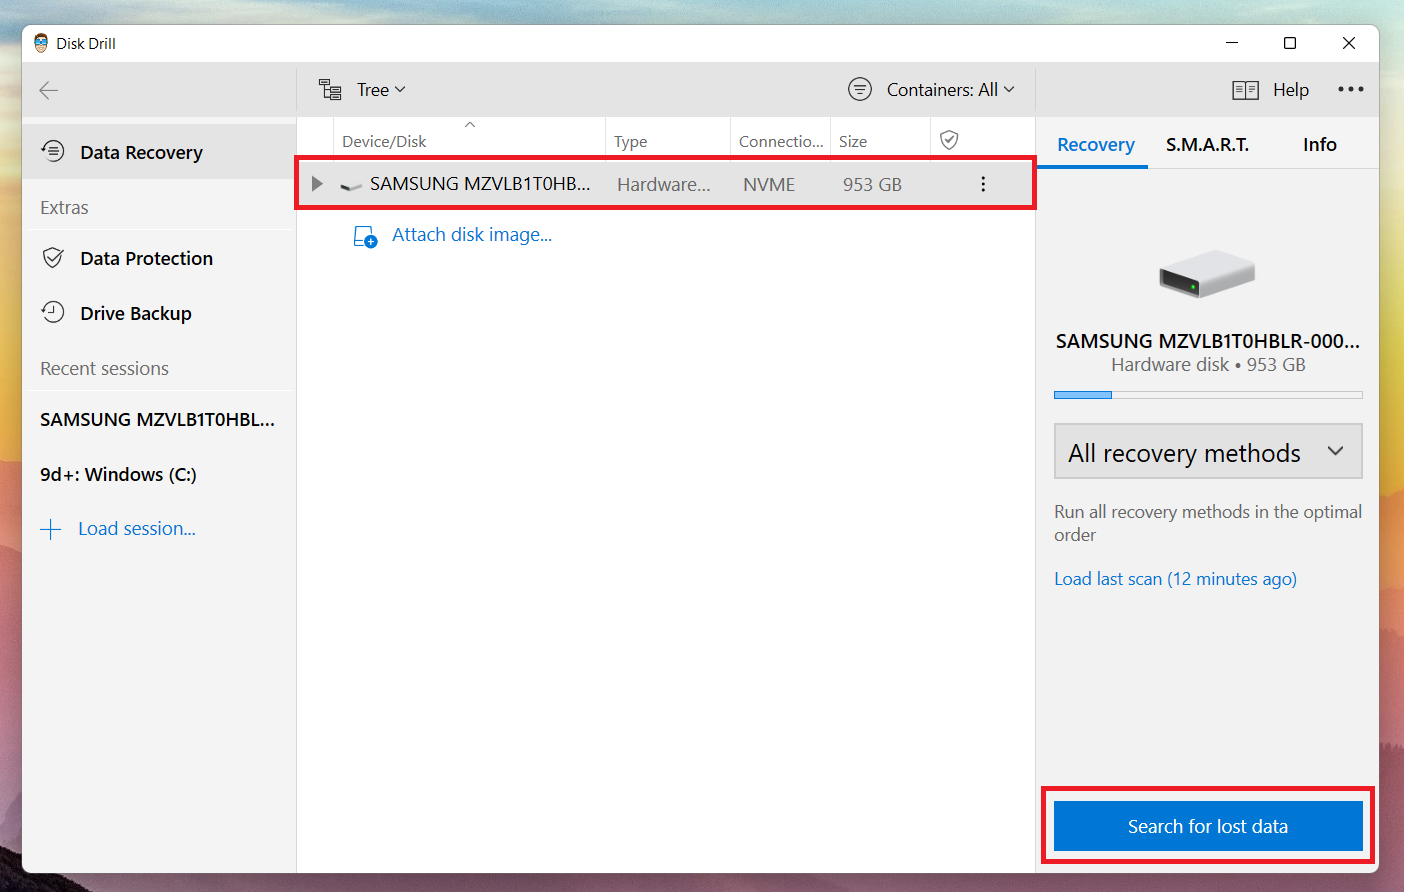Click Search for lost data

click(x=1207, y=826)
